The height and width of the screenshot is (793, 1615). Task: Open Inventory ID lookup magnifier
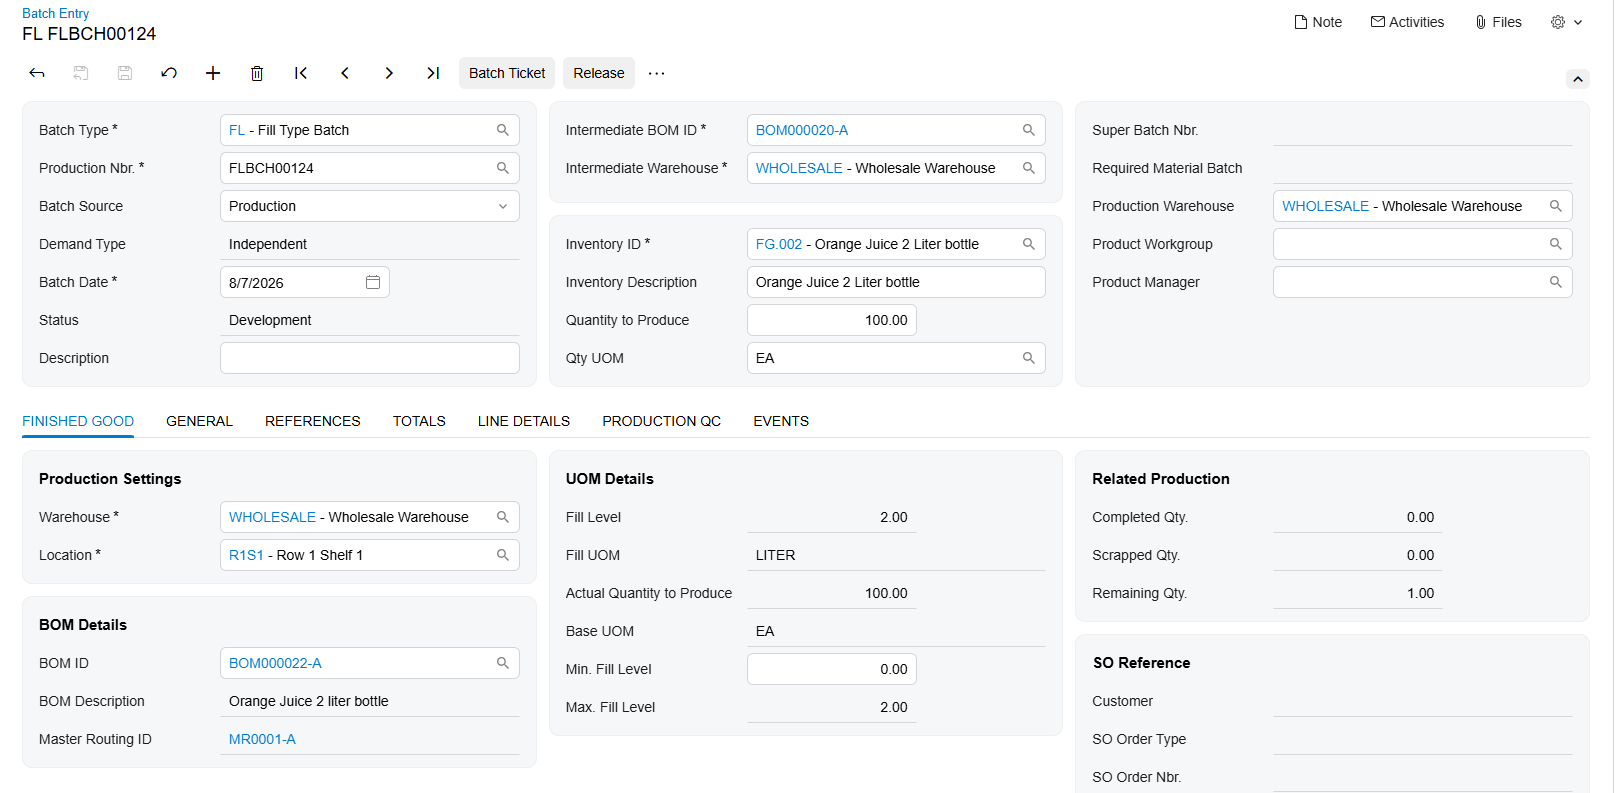1029,244
